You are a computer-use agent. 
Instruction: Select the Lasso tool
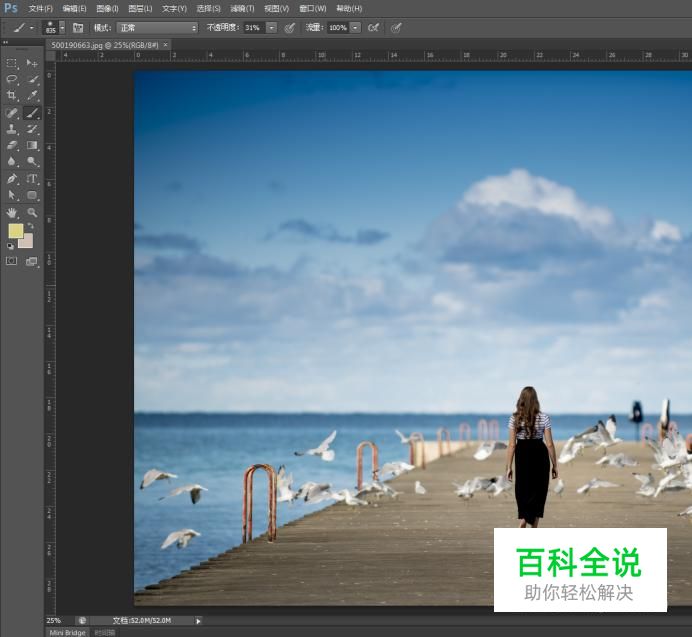(12, 79)
